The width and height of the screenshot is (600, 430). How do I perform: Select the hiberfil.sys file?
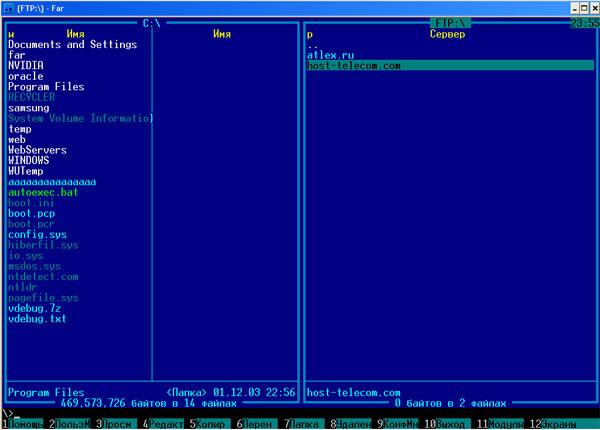43,245
